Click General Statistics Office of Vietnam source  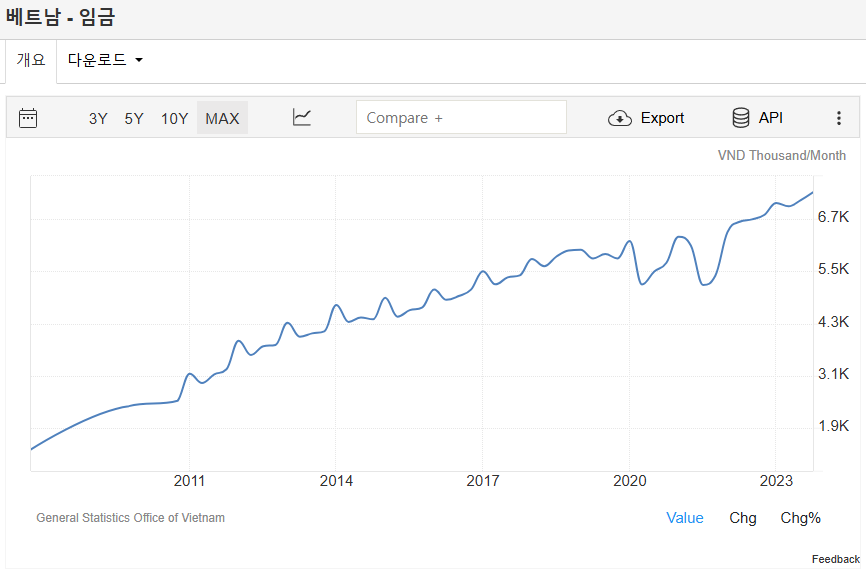click(130, 518)
